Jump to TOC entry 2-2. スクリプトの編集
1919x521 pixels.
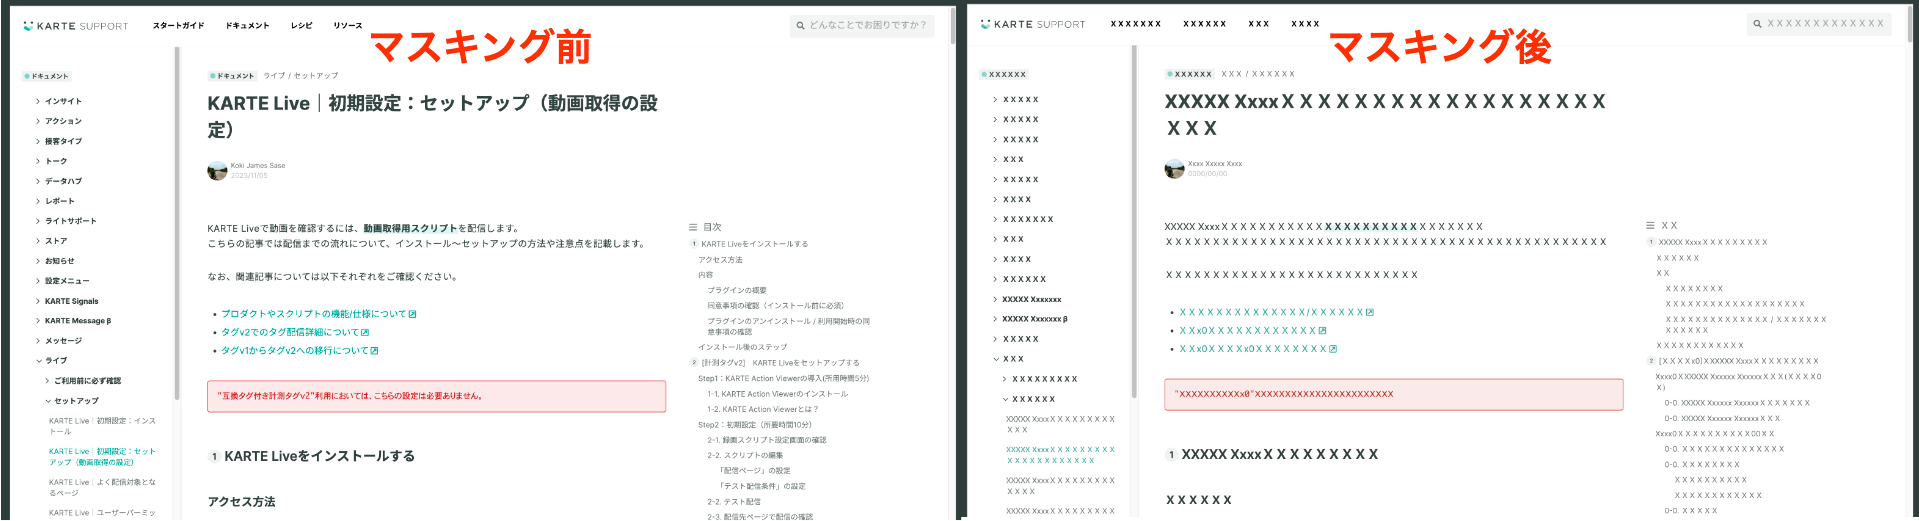[x=745, y=455]
